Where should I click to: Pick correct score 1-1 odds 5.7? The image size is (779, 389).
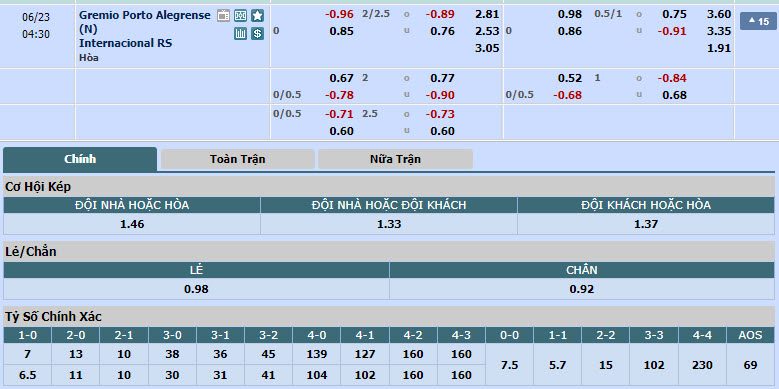(x=557, y=365)
